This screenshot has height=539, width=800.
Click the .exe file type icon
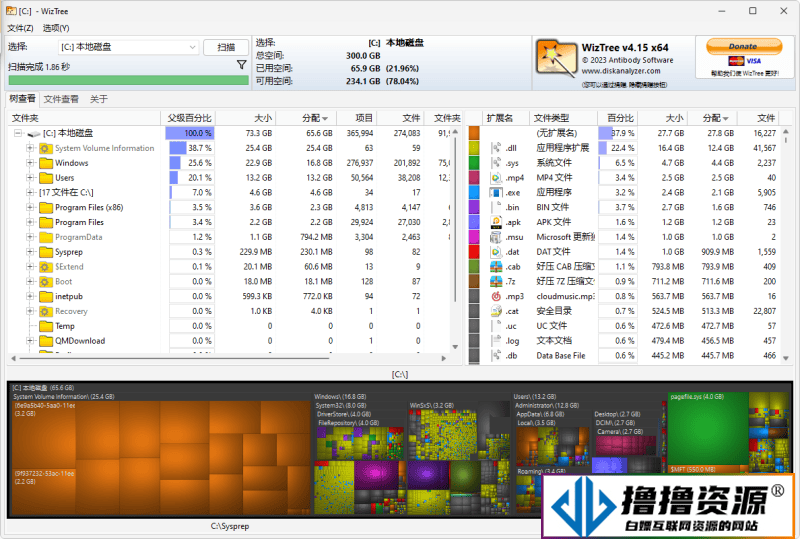pyautogui.click(x=496, y=192)
